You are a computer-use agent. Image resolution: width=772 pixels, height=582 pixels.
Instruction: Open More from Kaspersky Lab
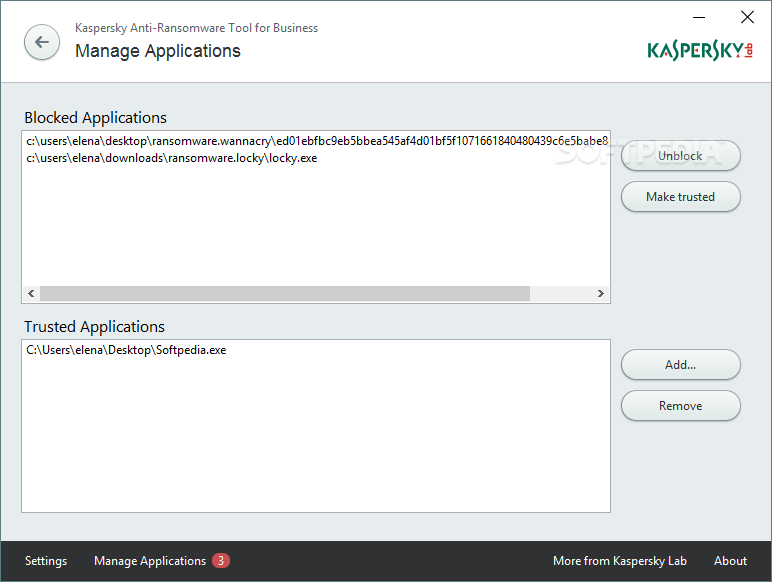tap(619, 561)
